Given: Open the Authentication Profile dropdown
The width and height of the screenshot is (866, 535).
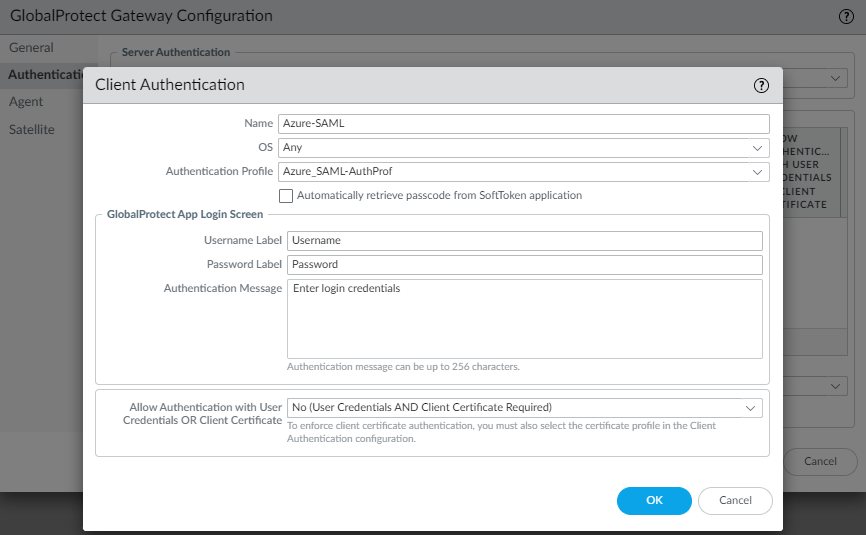Looking at the screenshot, I should pos(757,171).
